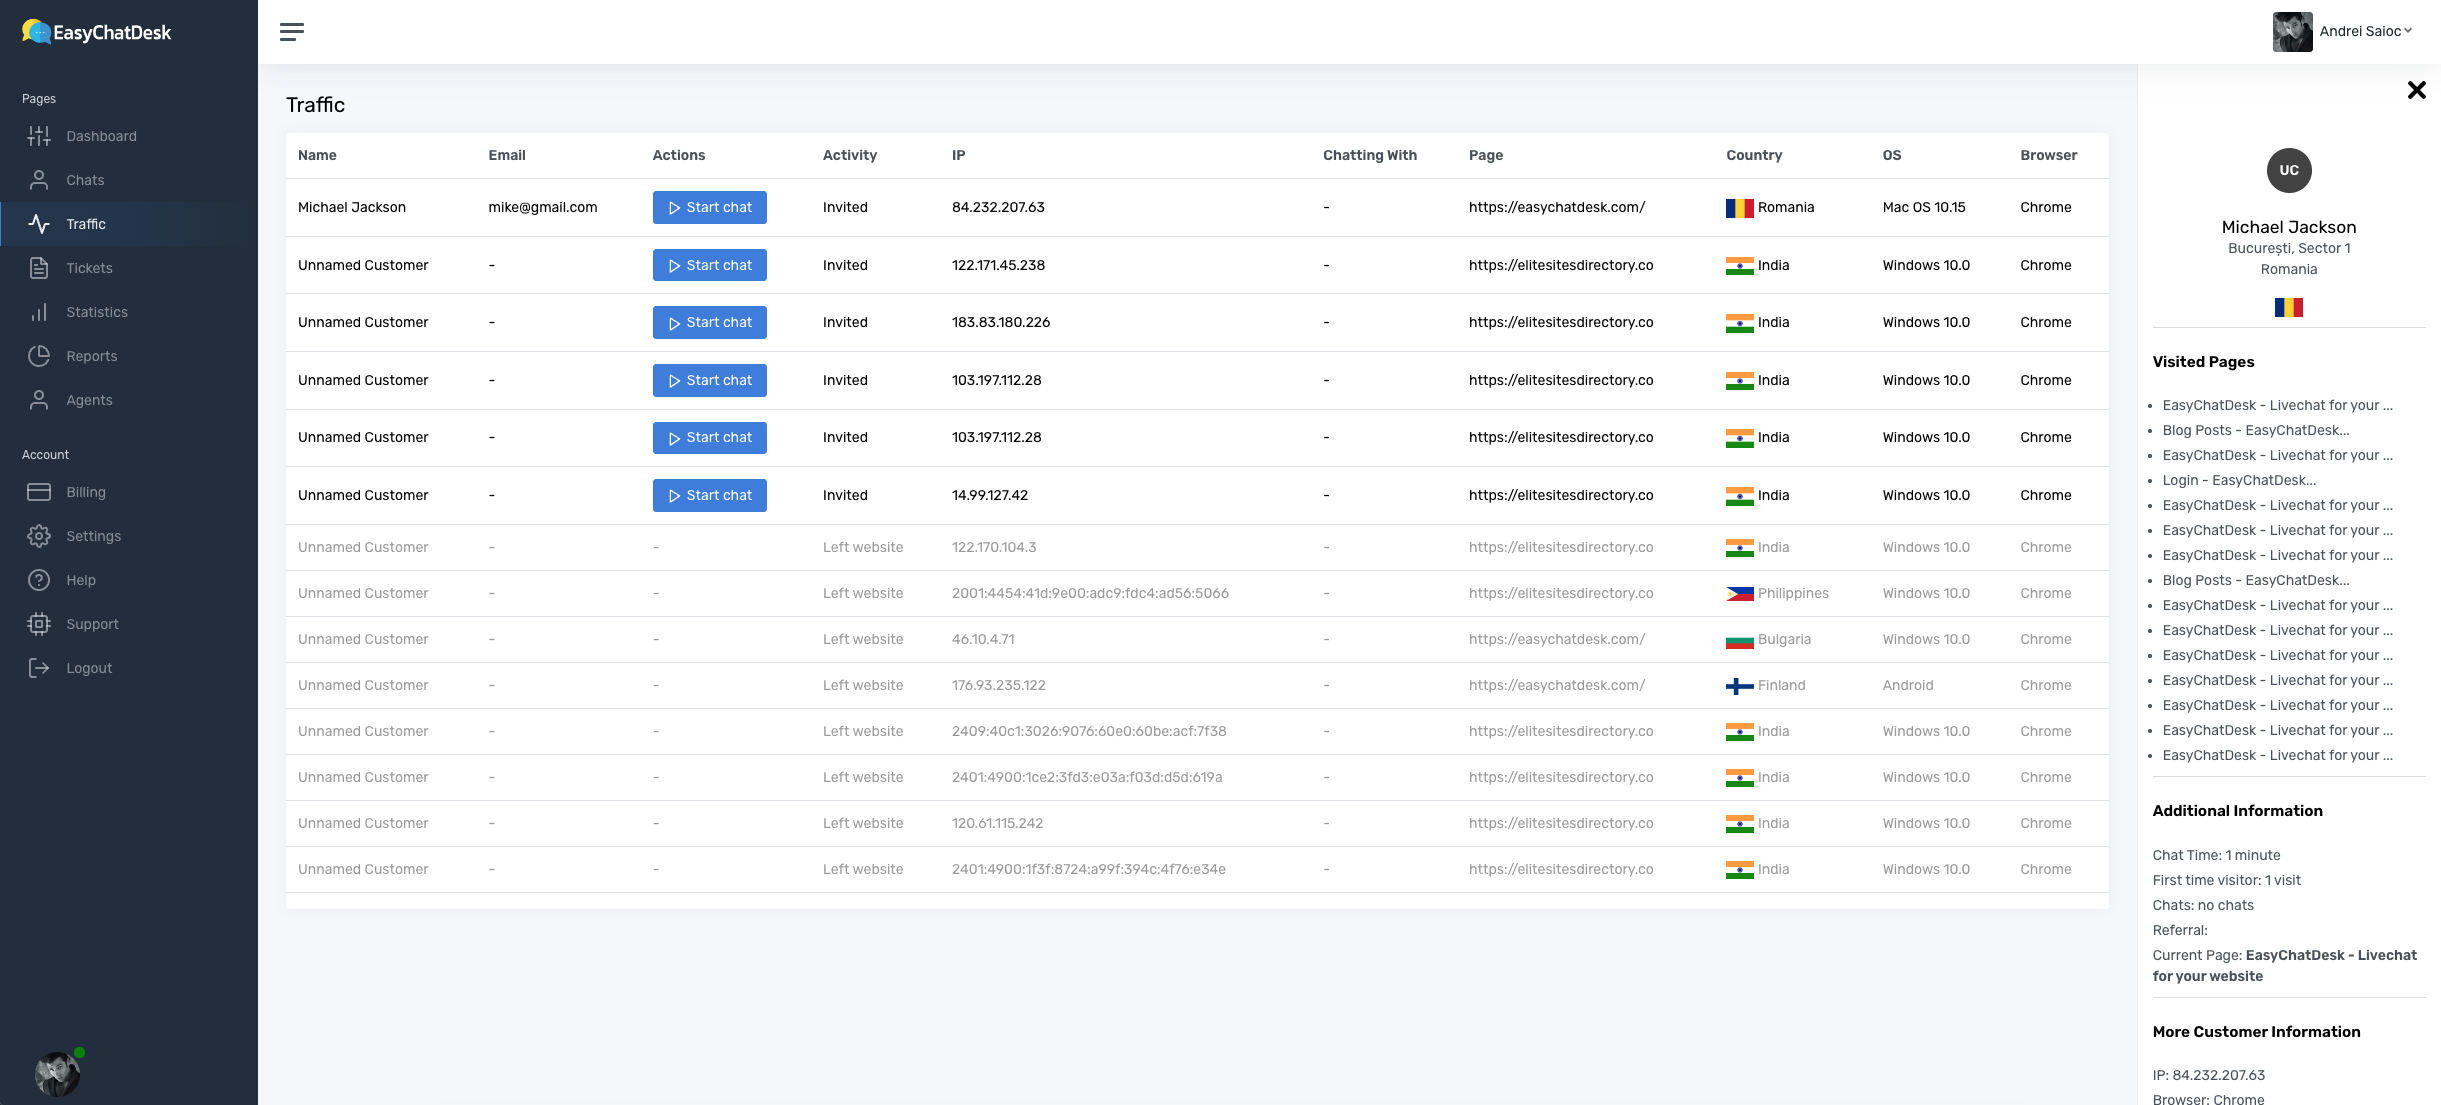
Task: Open the Login - EasyChatDesk visited page entry
Action: click(x=2238, y=480)
